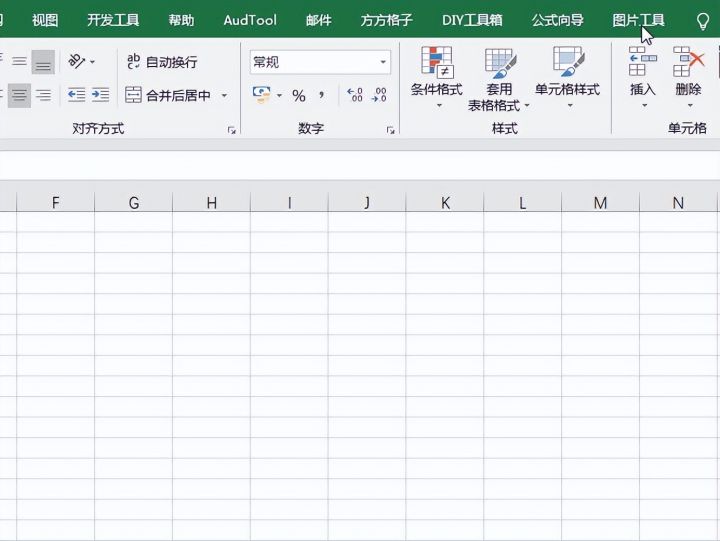The image size is (720, 541).
Task: Click the 删除 cells icon
Action: pyautogui.click(x=688, y=61)
